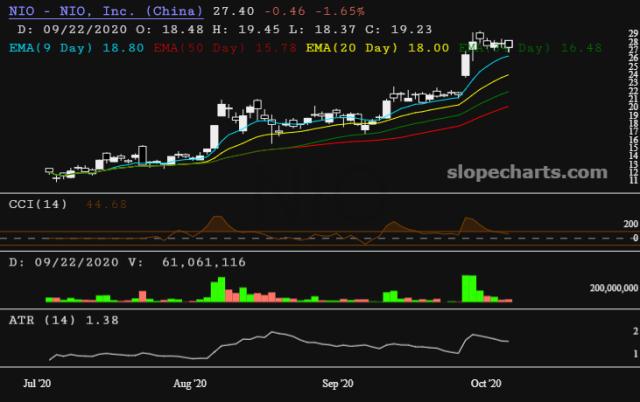Jump to Sep '20 on the time axis
The height and width of the screenshot is (402, 640).
click(339, 383)
